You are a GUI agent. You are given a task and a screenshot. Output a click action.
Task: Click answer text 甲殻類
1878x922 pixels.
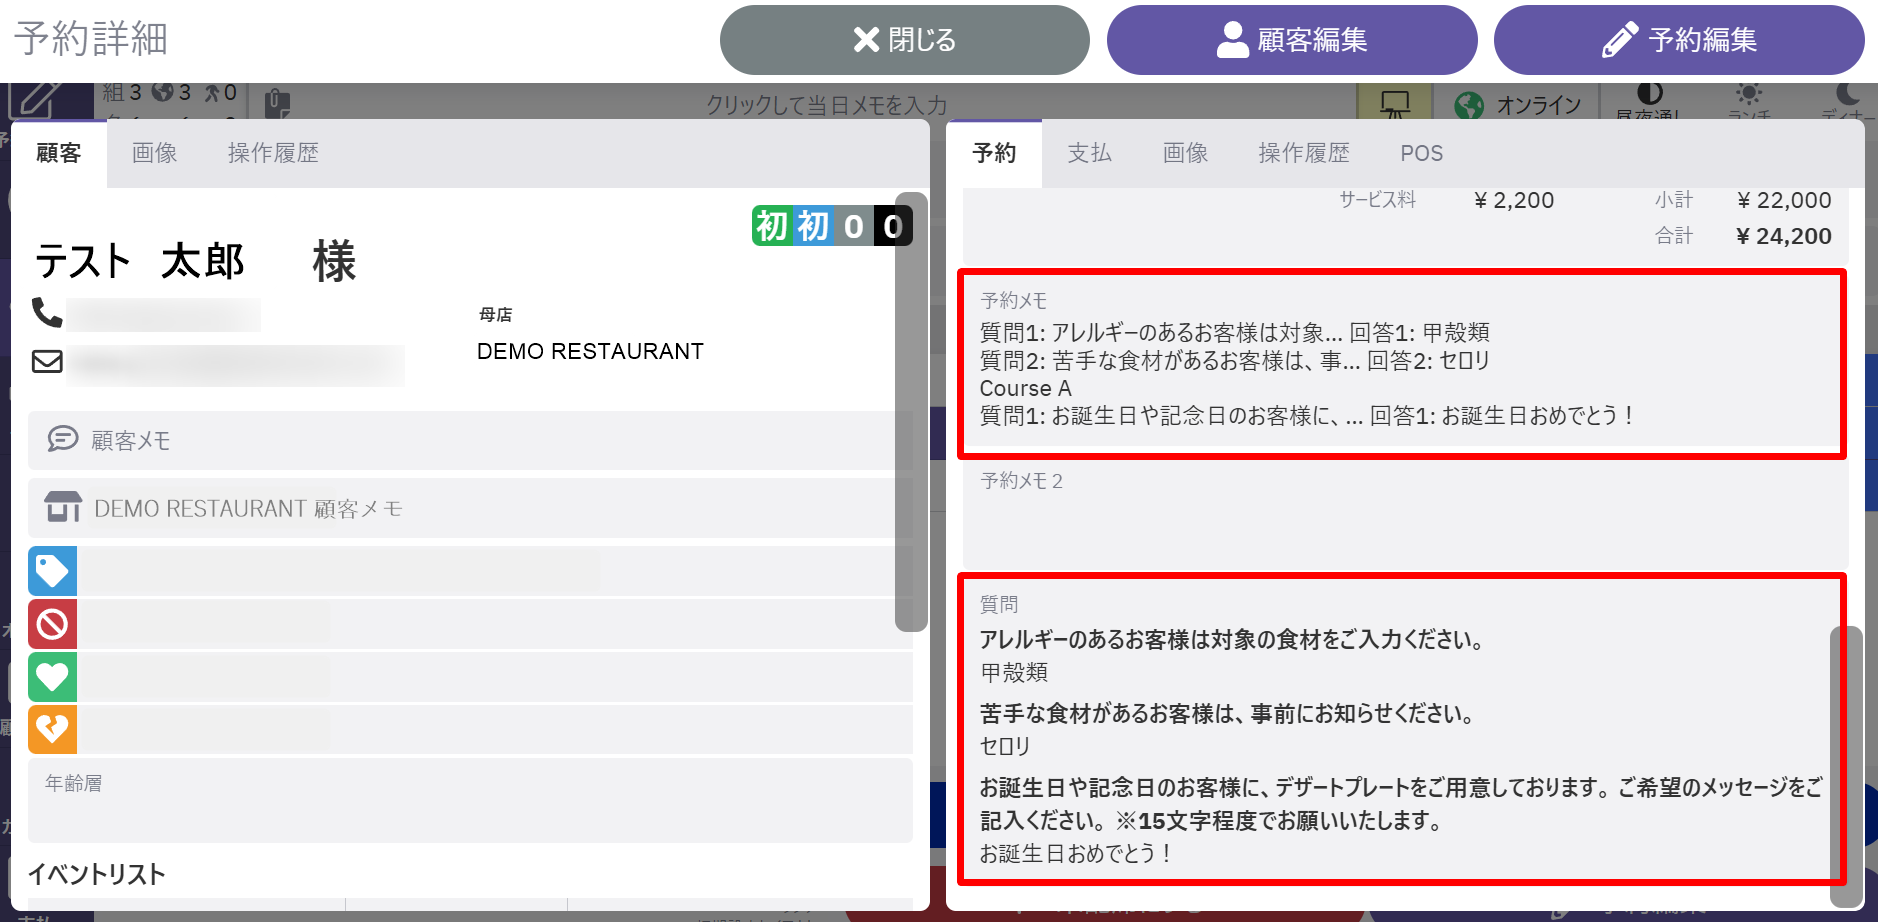(x=1014, y=672)
